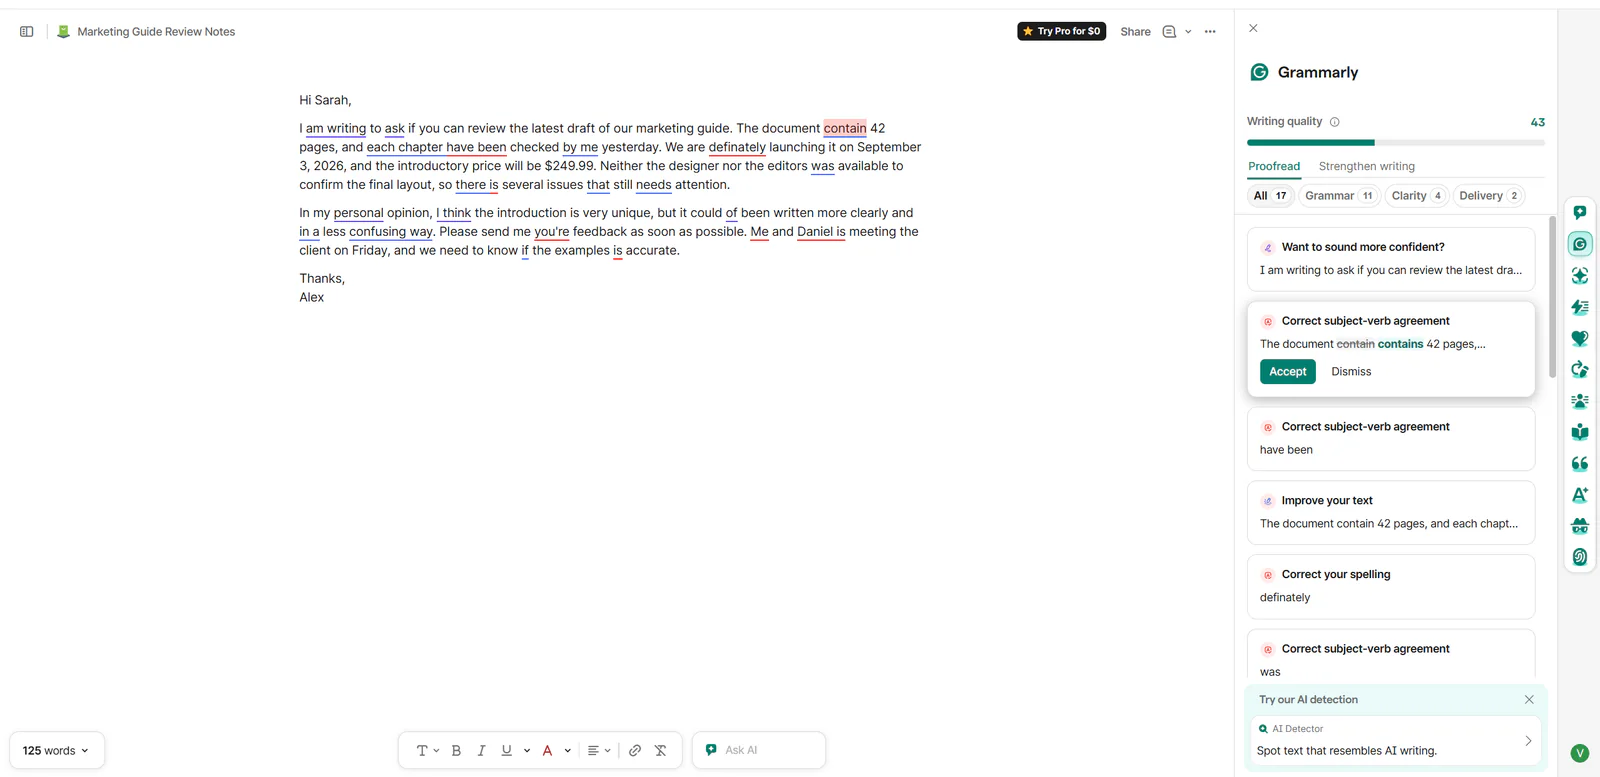Click the open book reader icon in right rail
Screen dimensions: 1600x777
pos(1580,432)
